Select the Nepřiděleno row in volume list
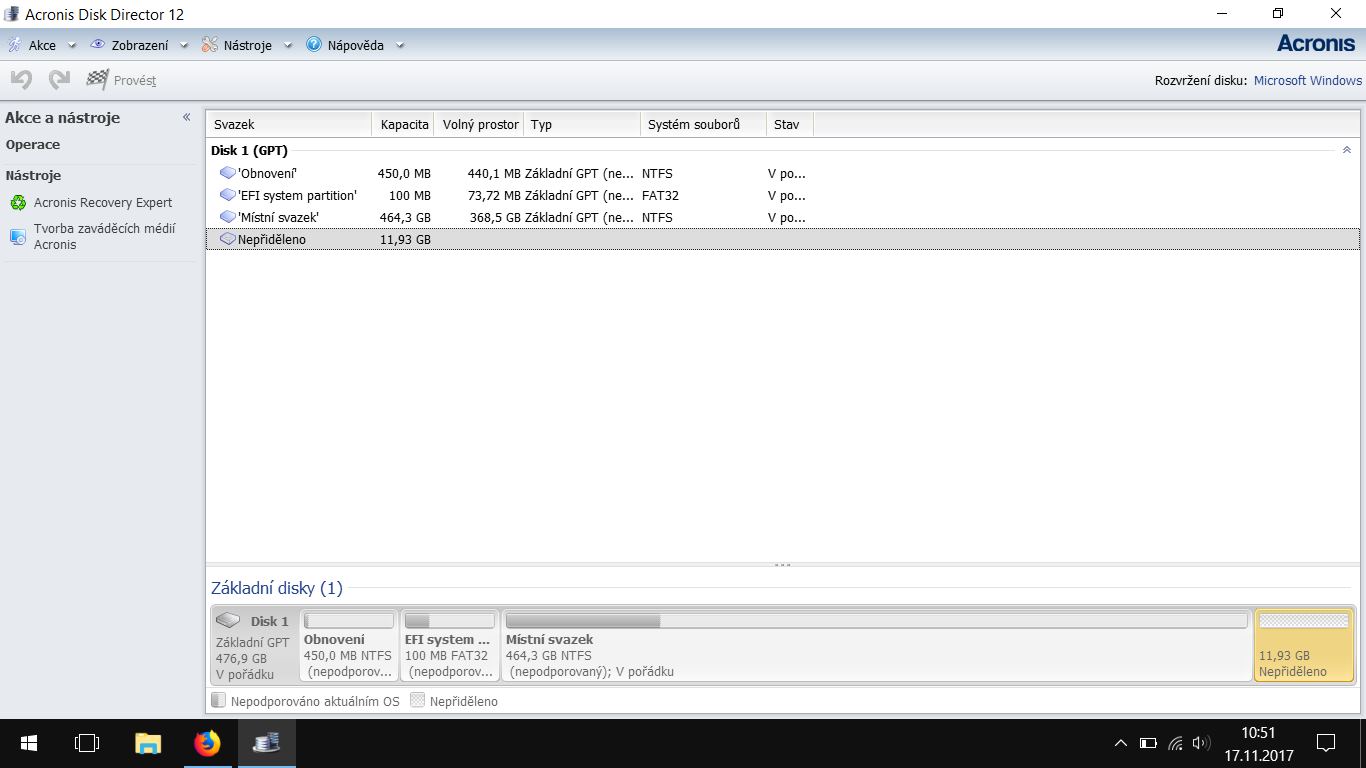Image resolution: width=1366 pixels, height=768 pixels. [x=782, y=239]
